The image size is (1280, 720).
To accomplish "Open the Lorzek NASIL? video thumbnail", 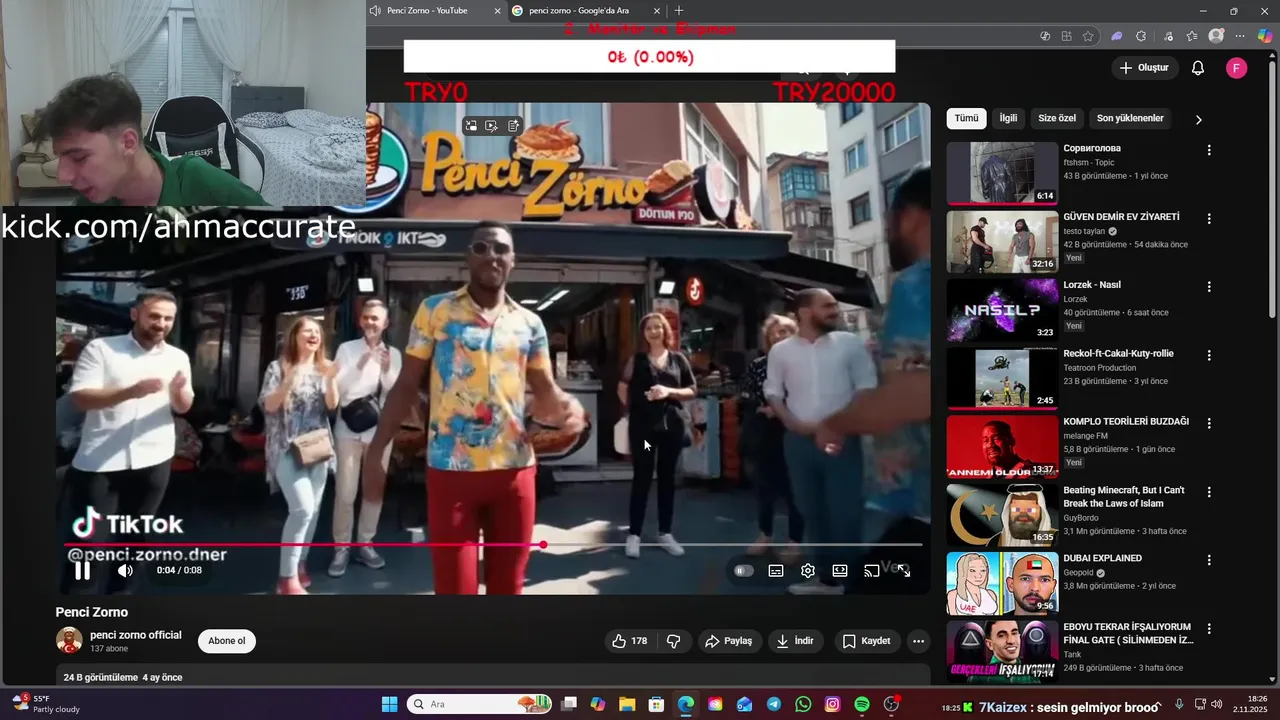I will coord(1002,310).
